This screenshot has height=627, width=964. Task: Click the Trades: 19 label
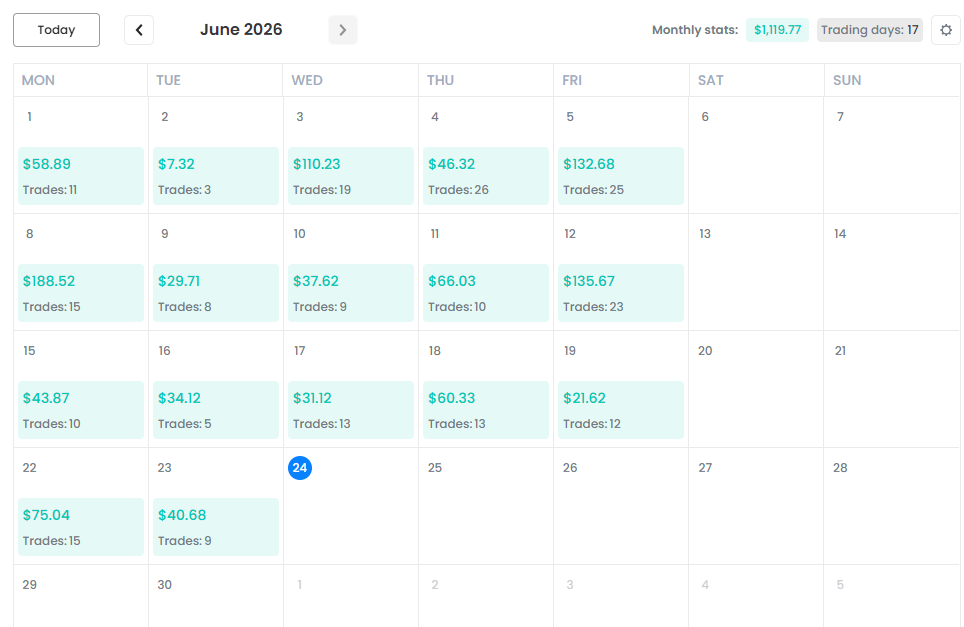(x=322, y=190)
